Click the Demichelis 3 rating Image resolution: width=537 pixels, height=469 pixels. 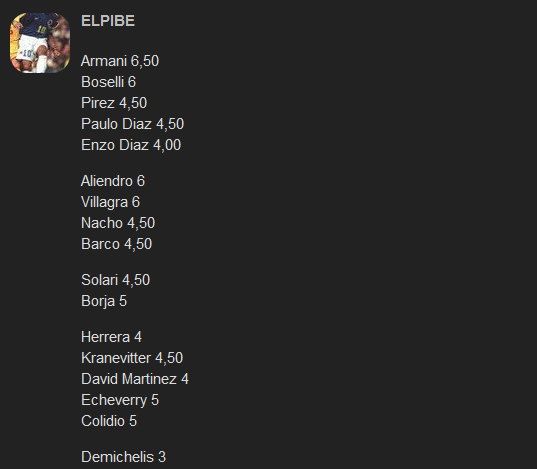(x=124, y=457)
